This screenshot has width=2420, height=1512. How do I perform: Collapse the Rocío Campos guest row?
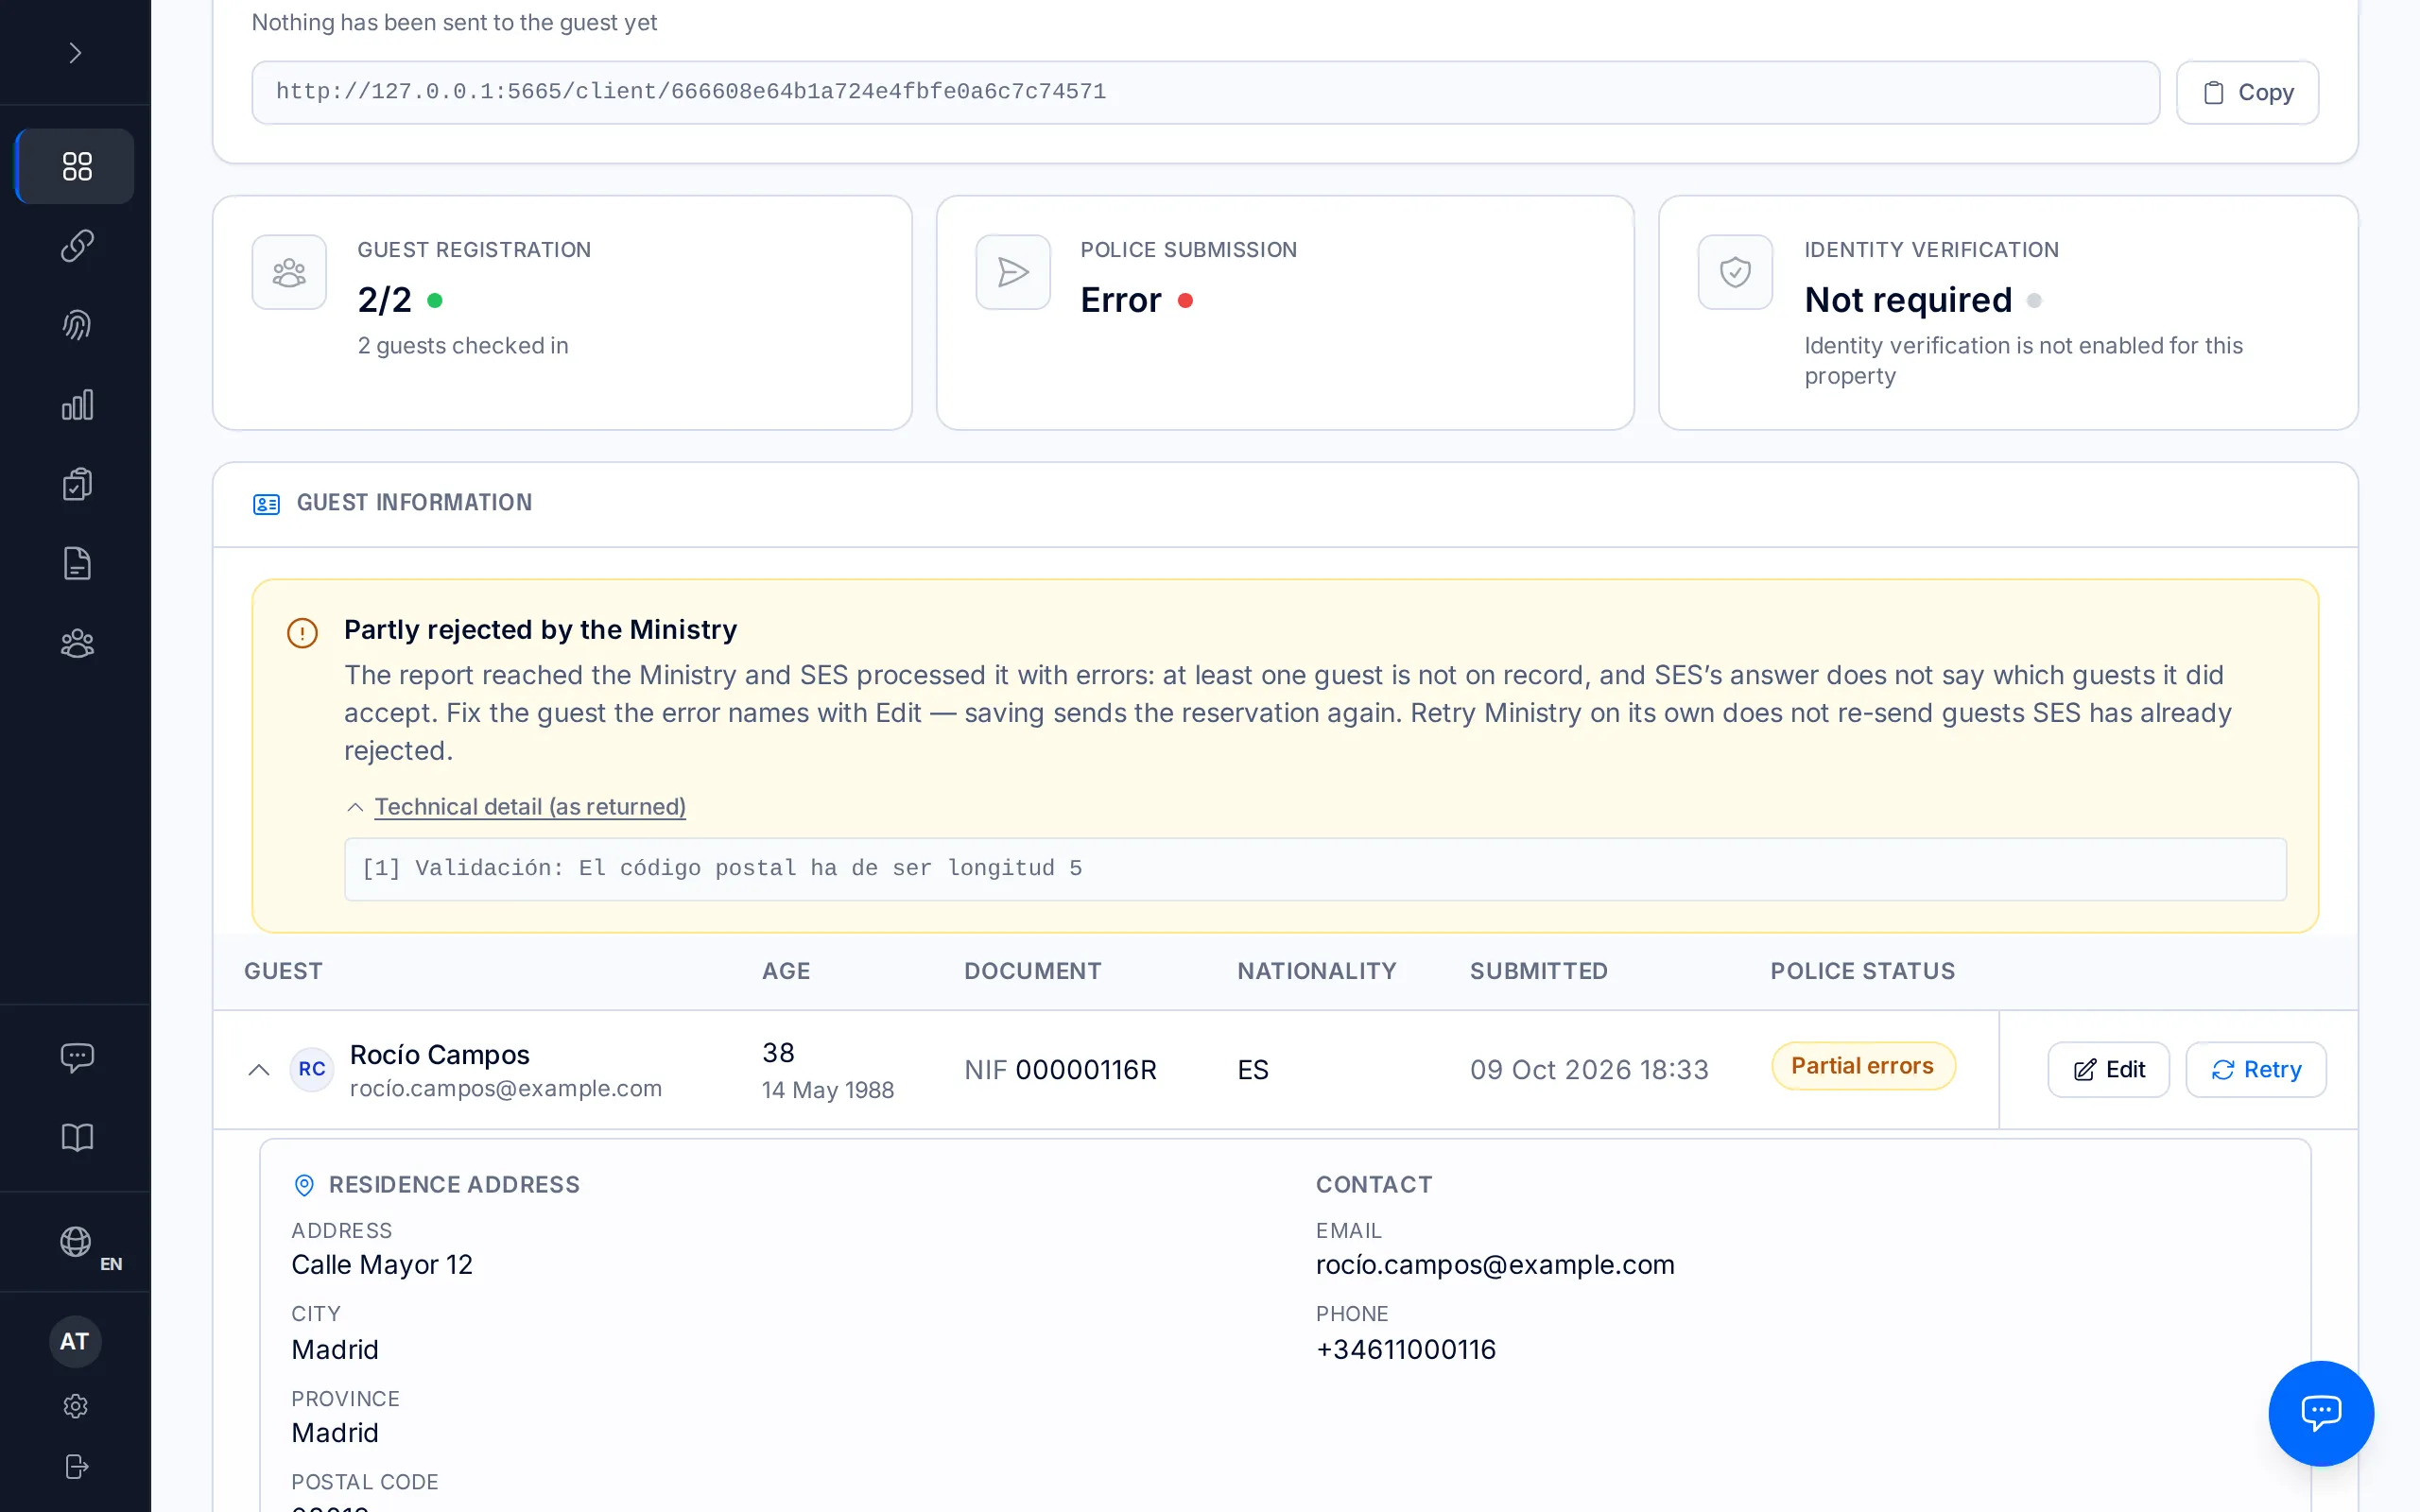259,1069
